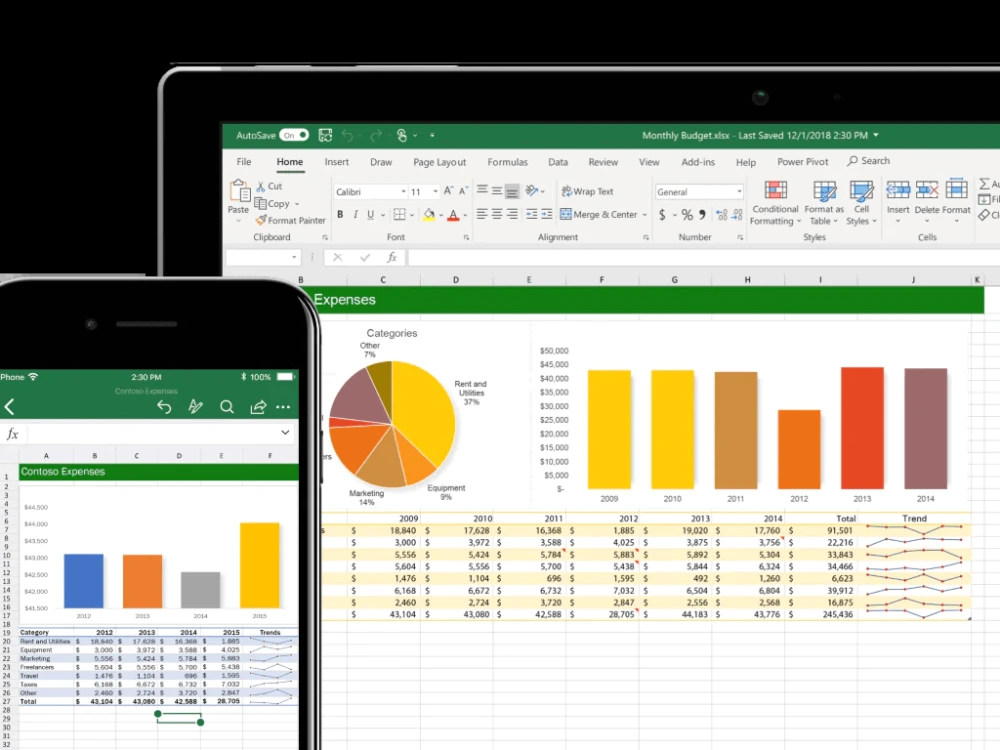
Task: Click the Percent Style icon
Action: (687, 215)
